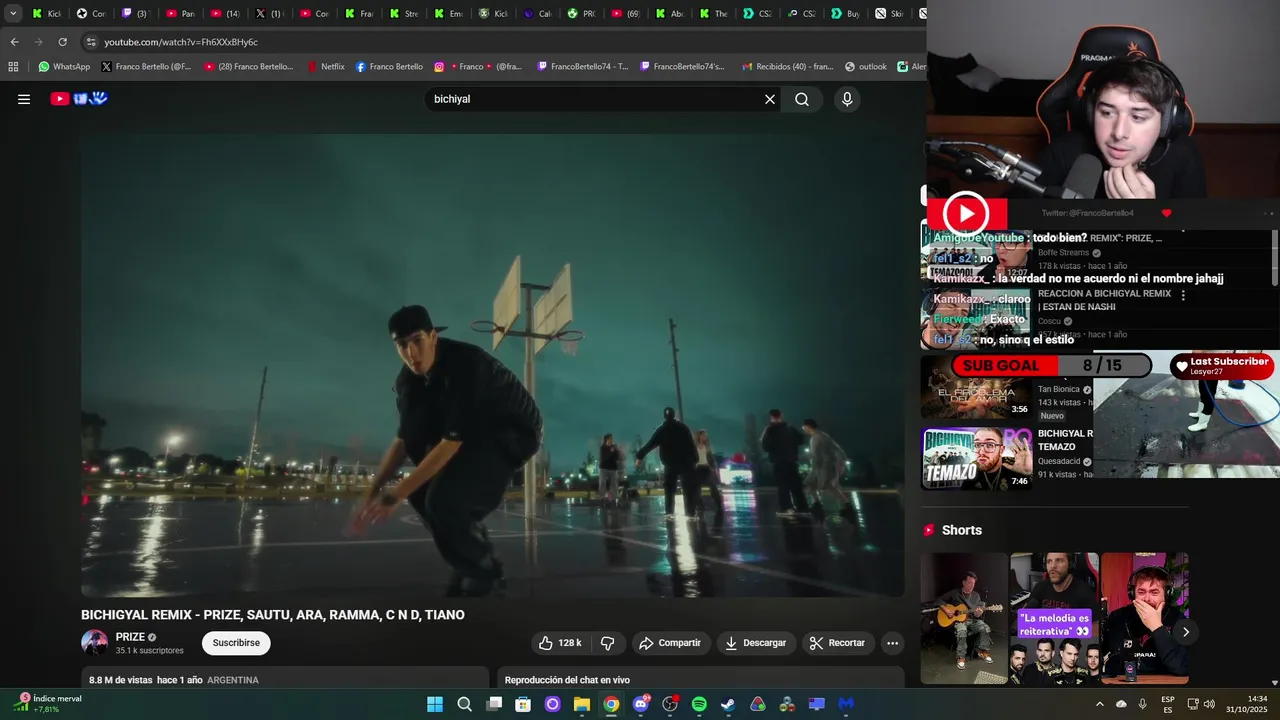This screenshot has height=720, width=1280.
Task: Open the FrancoBertello74 - T... Twitch bookmark
Action: [583, 67]
